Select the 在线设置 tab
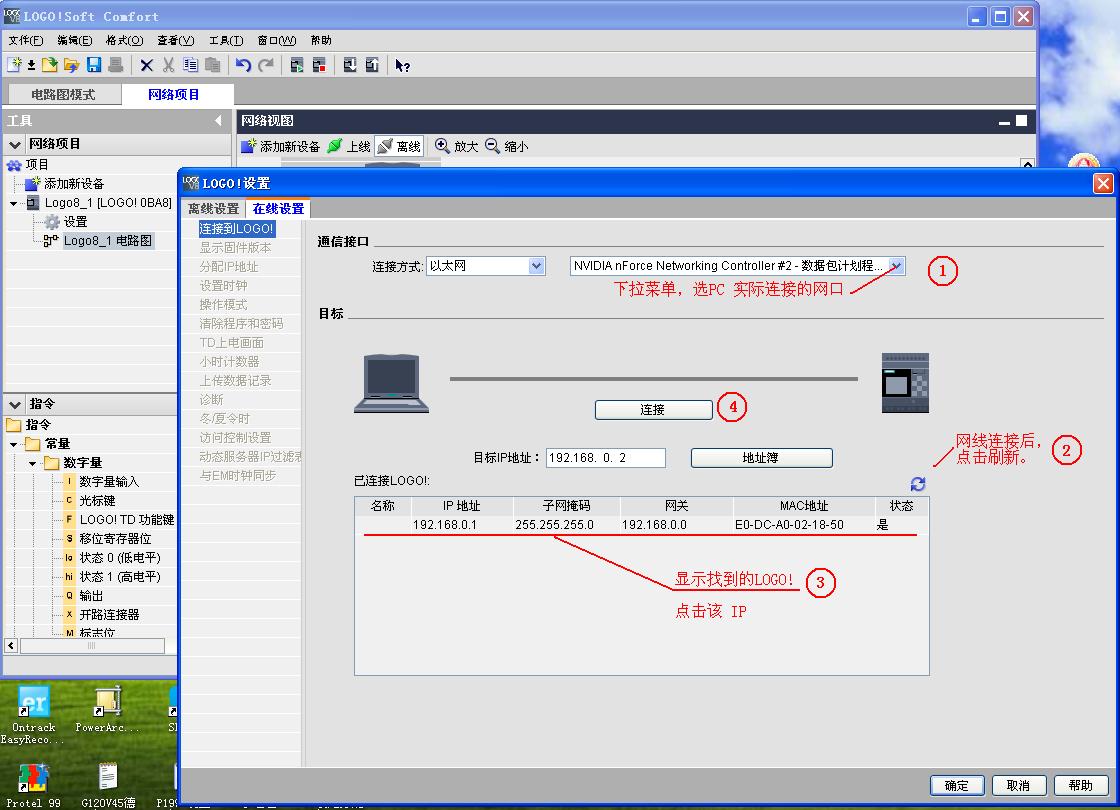 278,209
